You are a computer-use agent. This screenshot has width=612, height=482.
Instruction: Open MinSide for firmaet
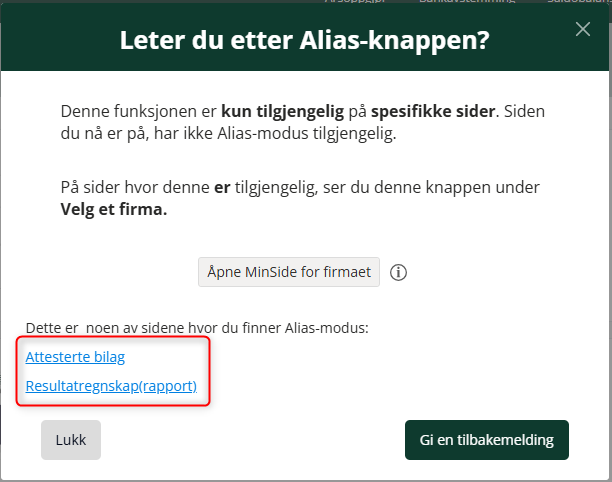[289, 272]
